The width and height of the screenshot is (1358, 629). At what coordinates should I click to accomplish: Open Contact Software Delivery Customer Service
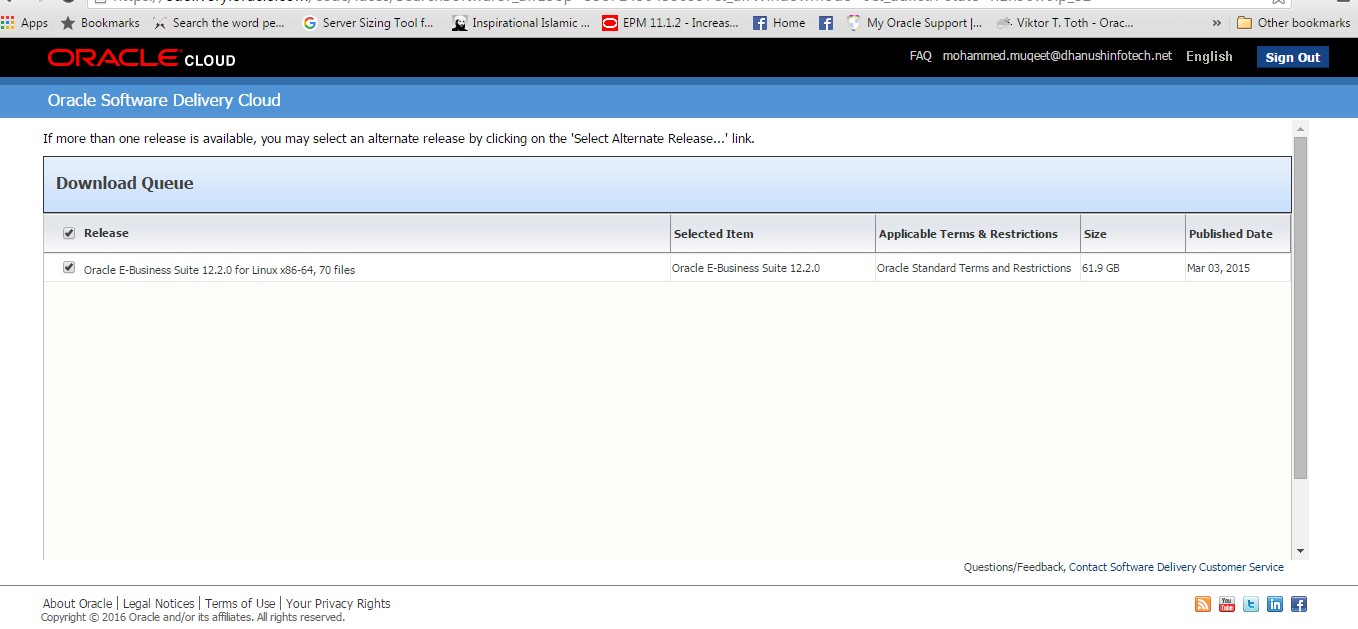[x=1175, y=567]
